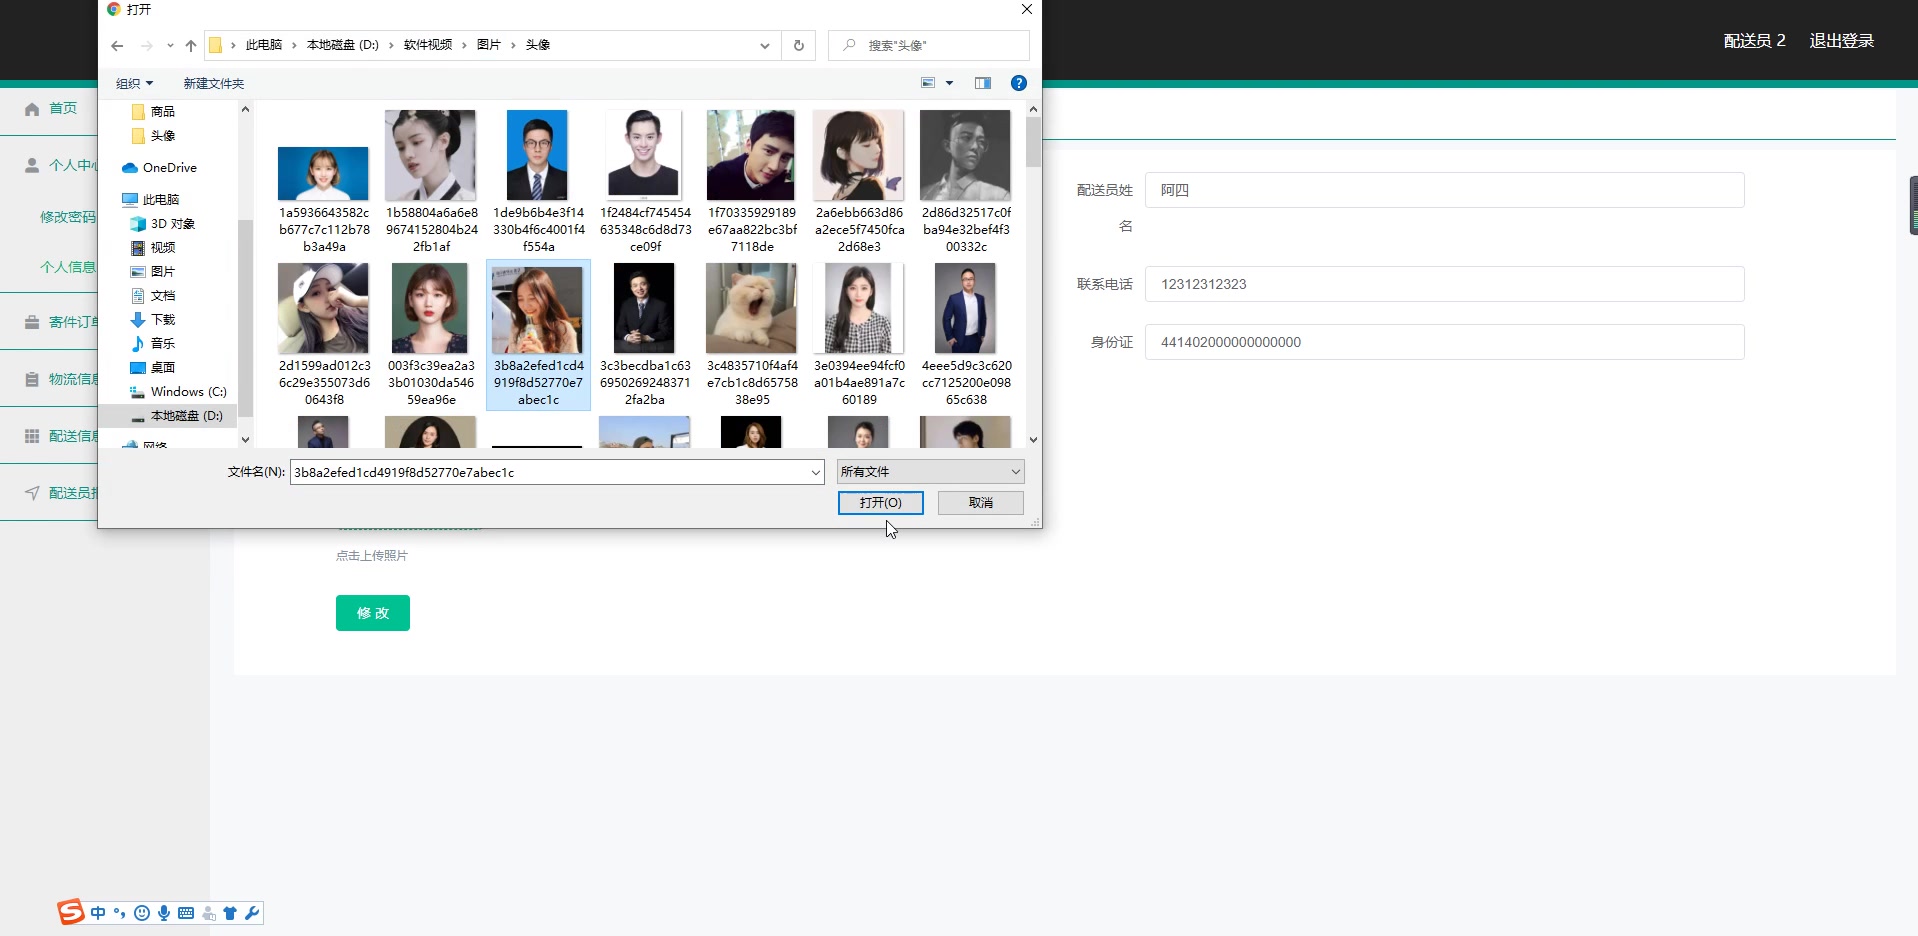Click the 打开(O) open button

(880, 502)
